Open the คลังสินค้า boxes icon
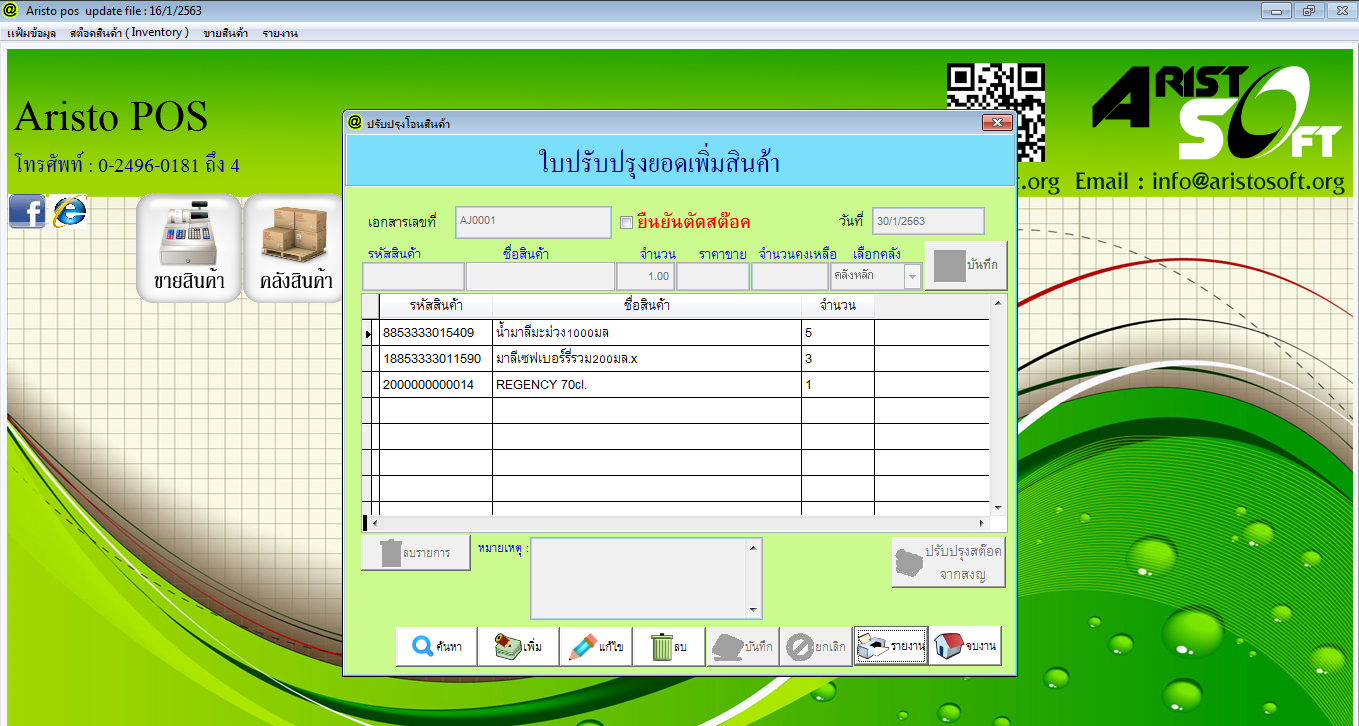Screen dimensions: 1359x726 click(x=295, y=248)
